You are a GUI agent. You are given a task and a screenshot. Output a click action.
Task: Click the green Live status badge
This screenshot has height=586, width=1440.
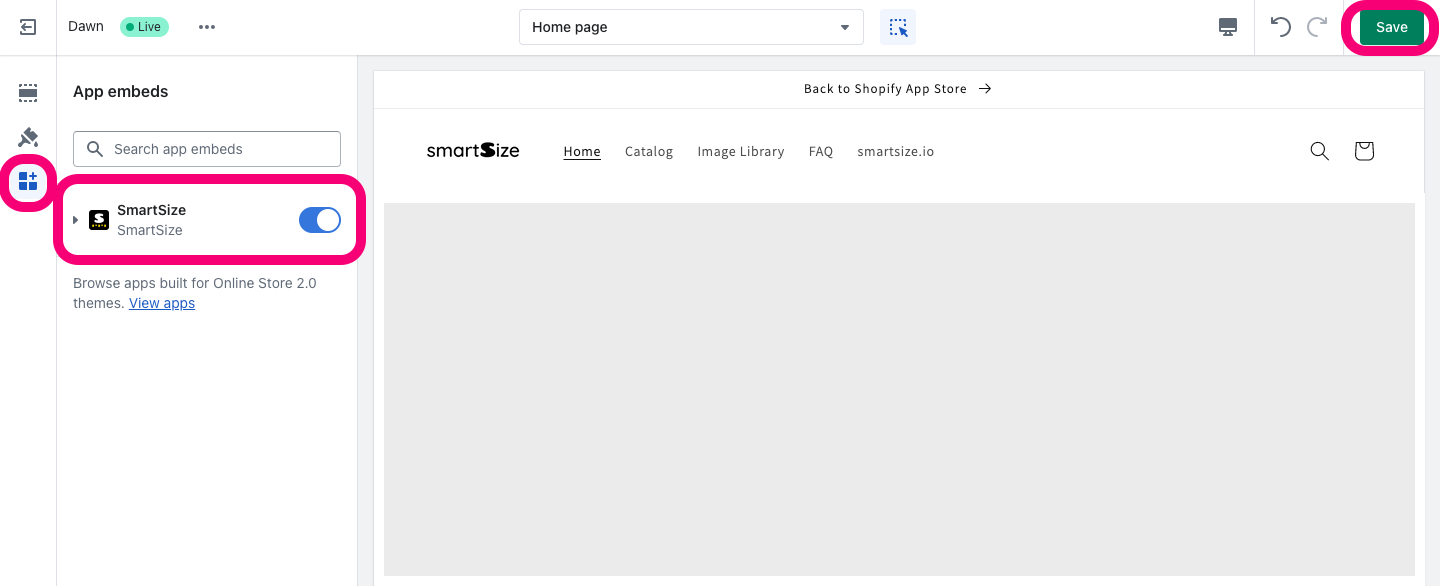(144, 27)
